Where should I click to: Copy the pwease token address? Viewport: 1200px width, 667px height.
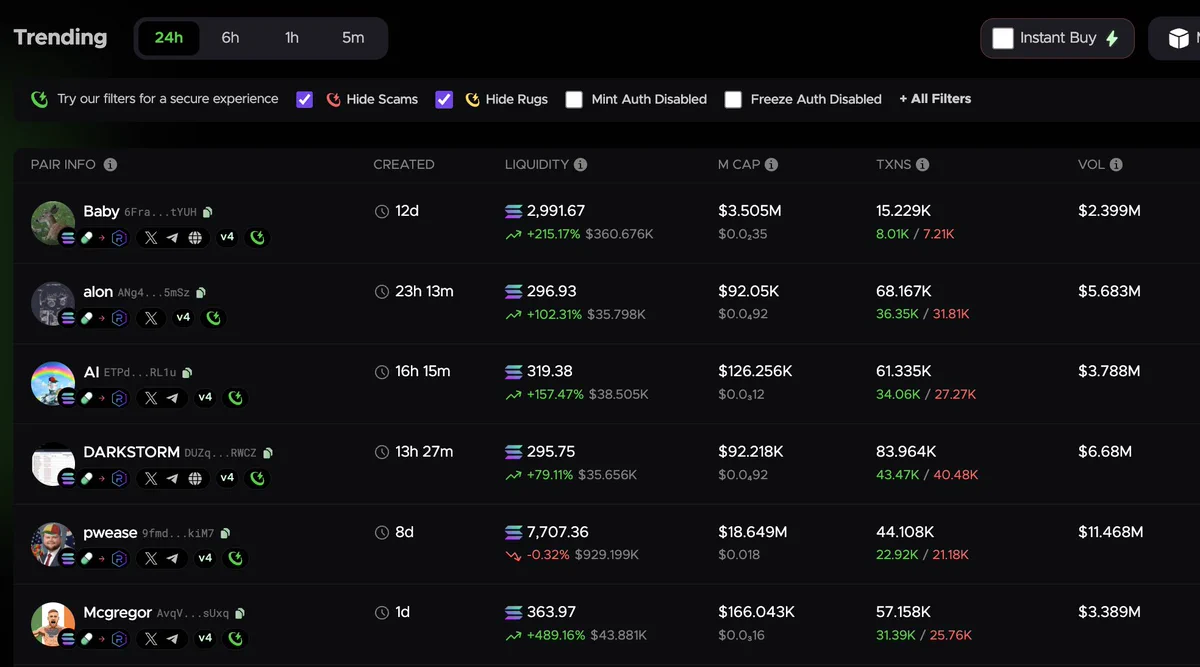225,534
